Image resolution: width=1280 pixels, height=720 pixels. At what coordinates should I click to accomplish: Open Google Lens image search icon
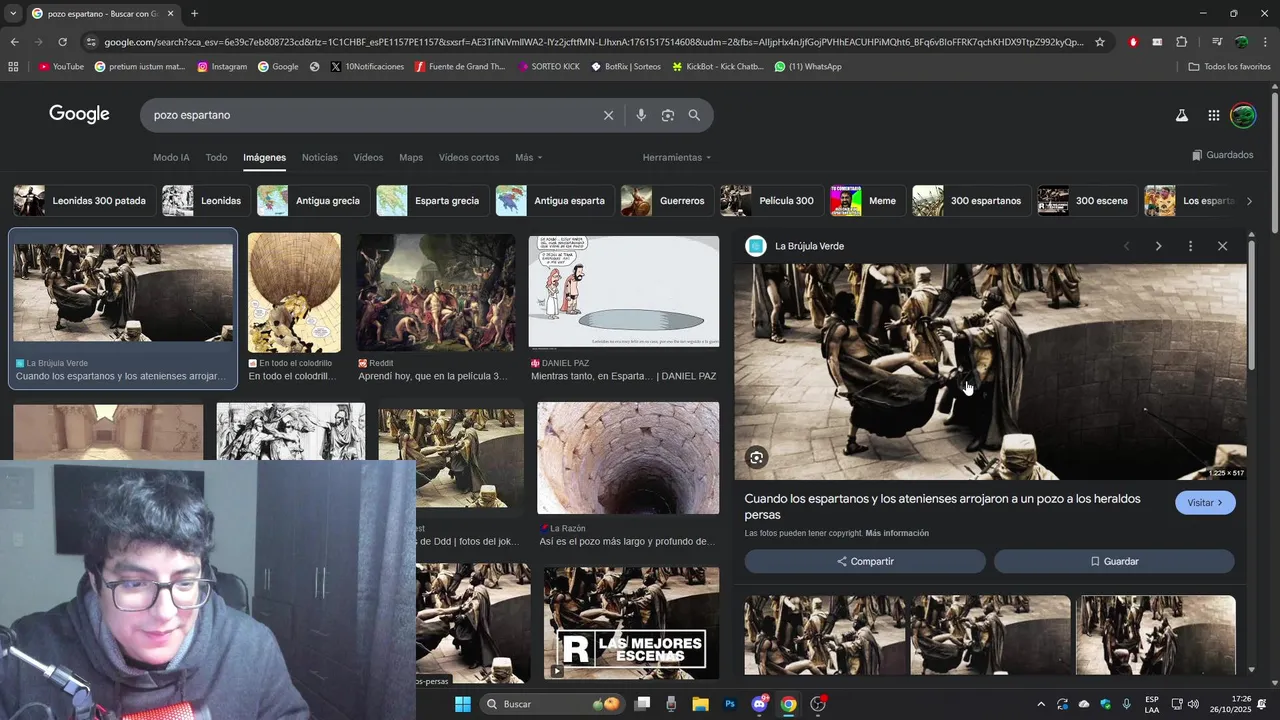tap(668, 115)
